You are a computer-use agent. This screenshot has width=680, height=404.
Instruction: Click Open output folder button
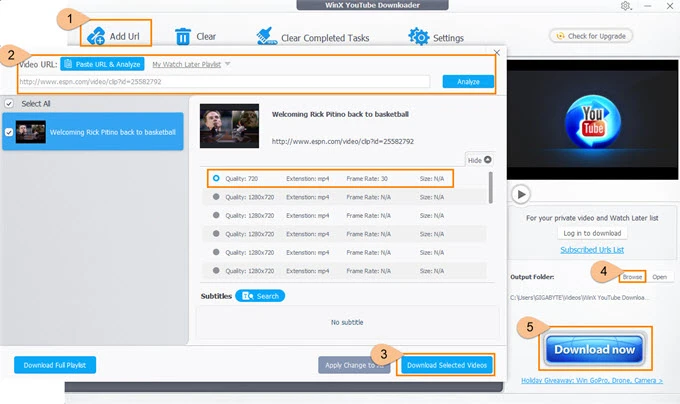coord(659,277)
